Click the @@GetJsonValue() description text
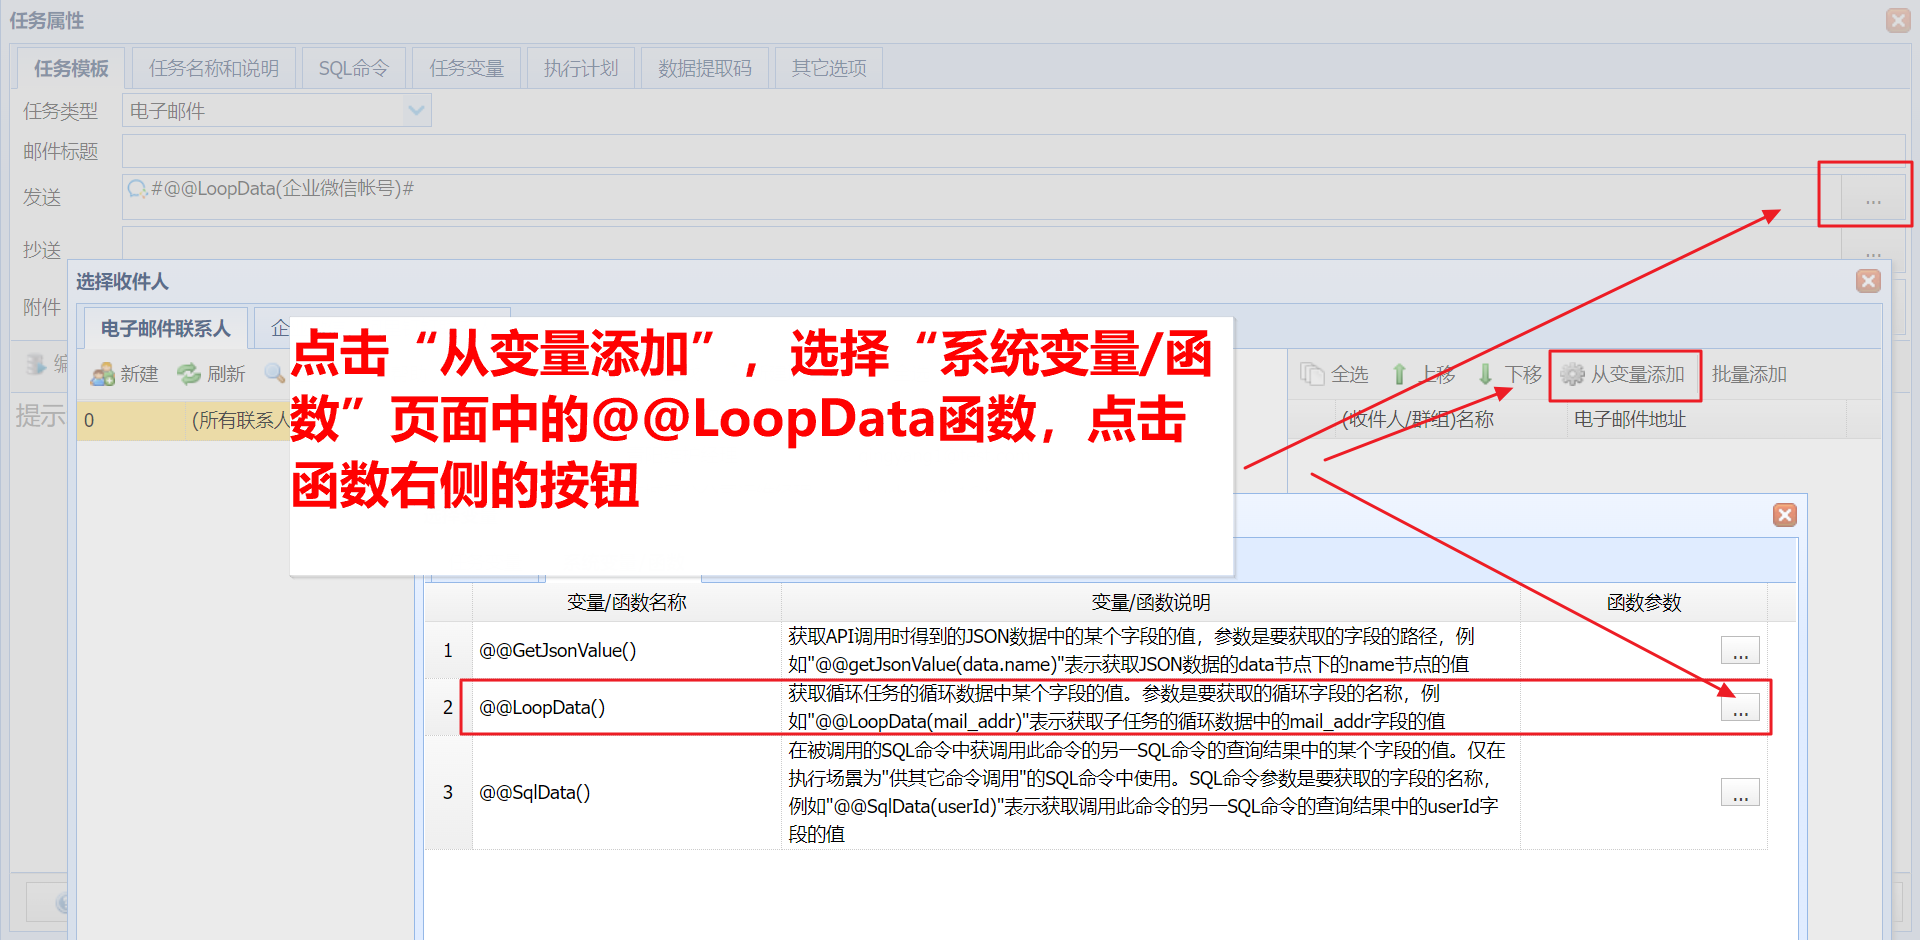This screenshot has width=1920, height=940. tap(1131, 650)
